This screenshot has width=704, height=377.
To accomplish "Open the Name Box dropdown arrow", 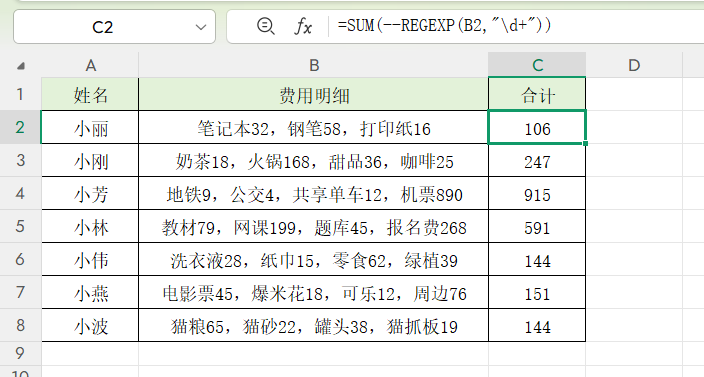I will (201, 27).
